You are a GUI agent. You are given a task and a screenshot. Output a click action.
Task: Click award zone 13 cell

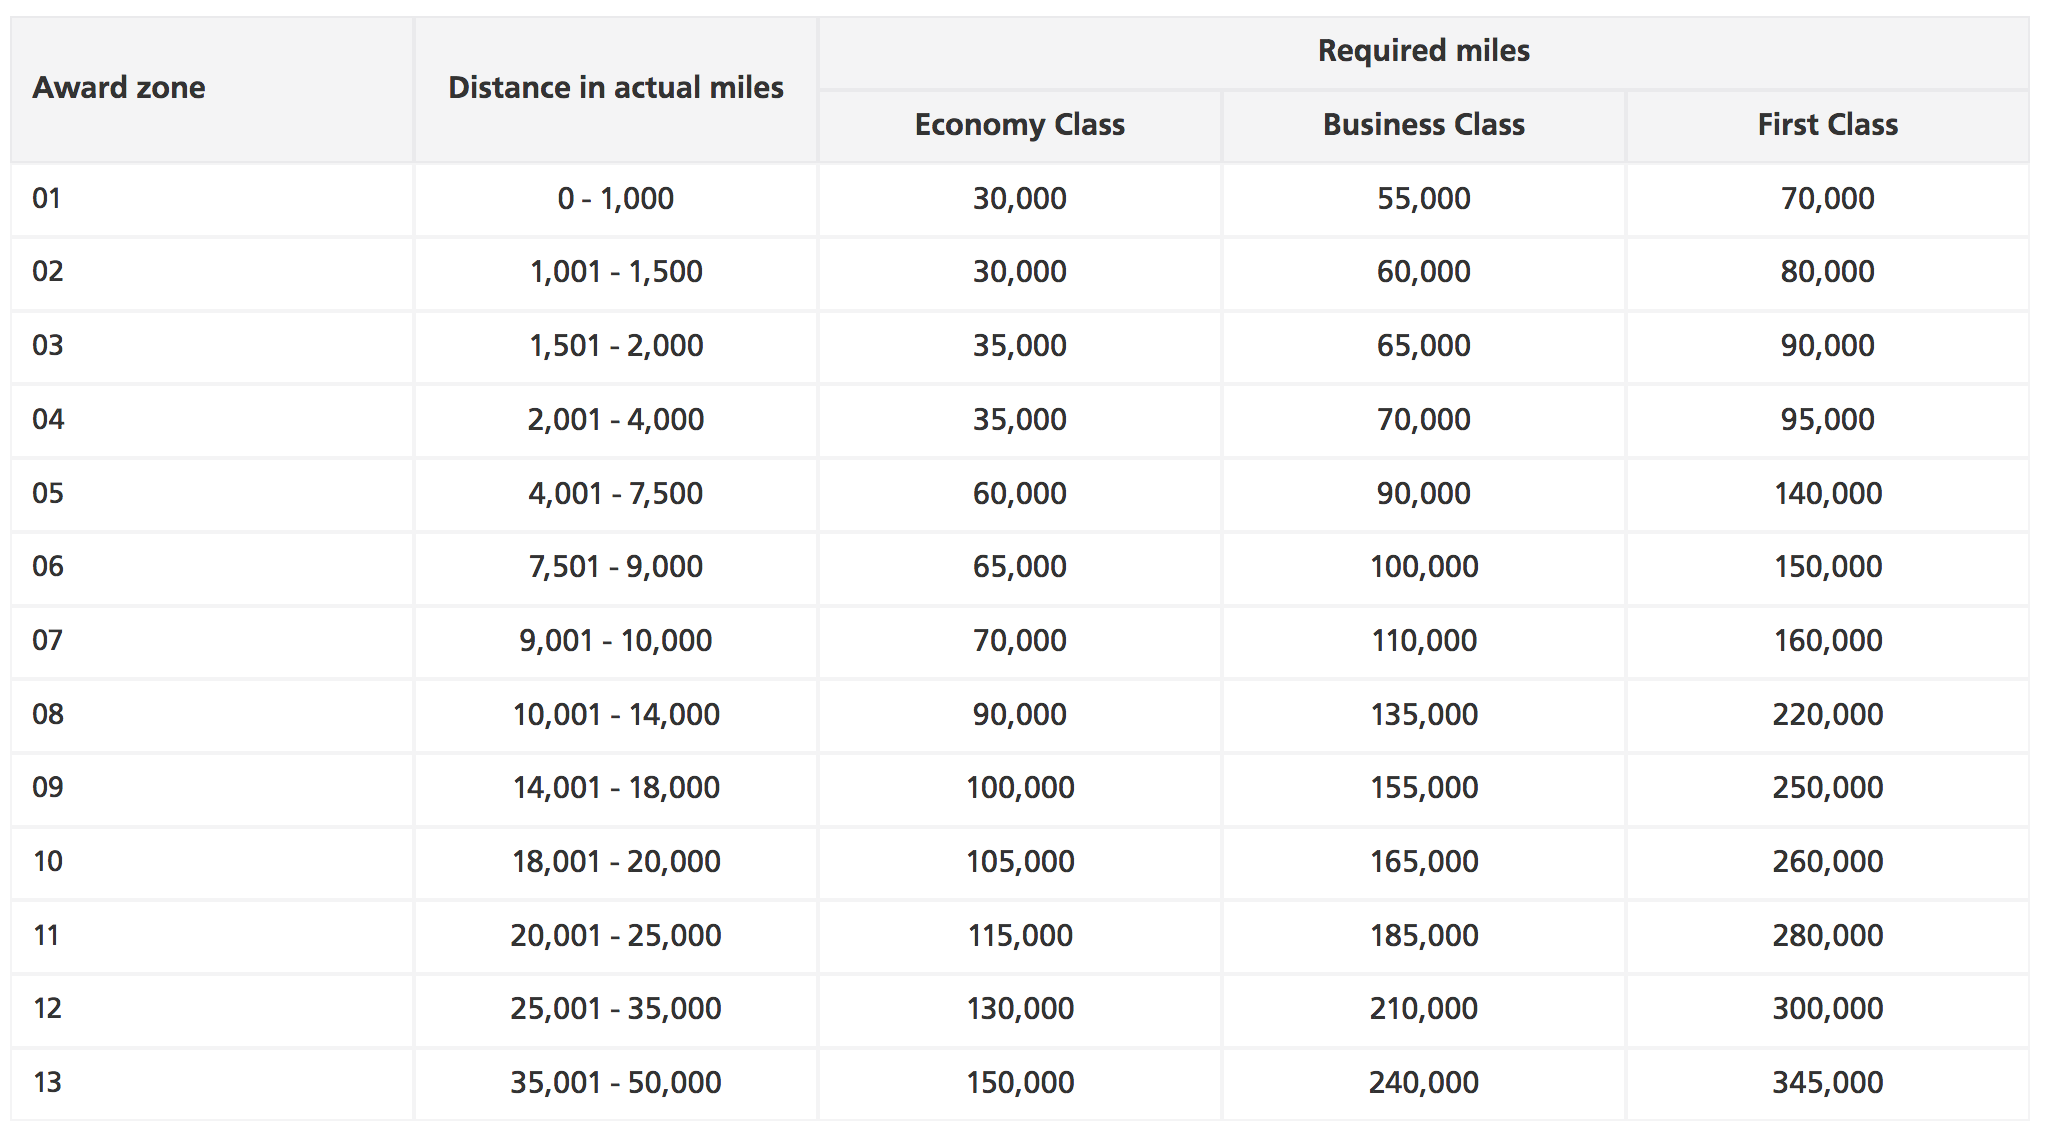pyautogui.click(x=48, y=1082)
